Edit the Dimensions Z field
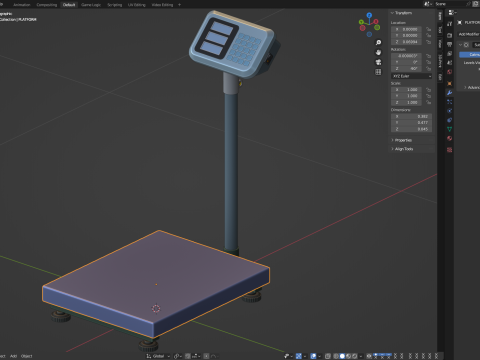 412,129
